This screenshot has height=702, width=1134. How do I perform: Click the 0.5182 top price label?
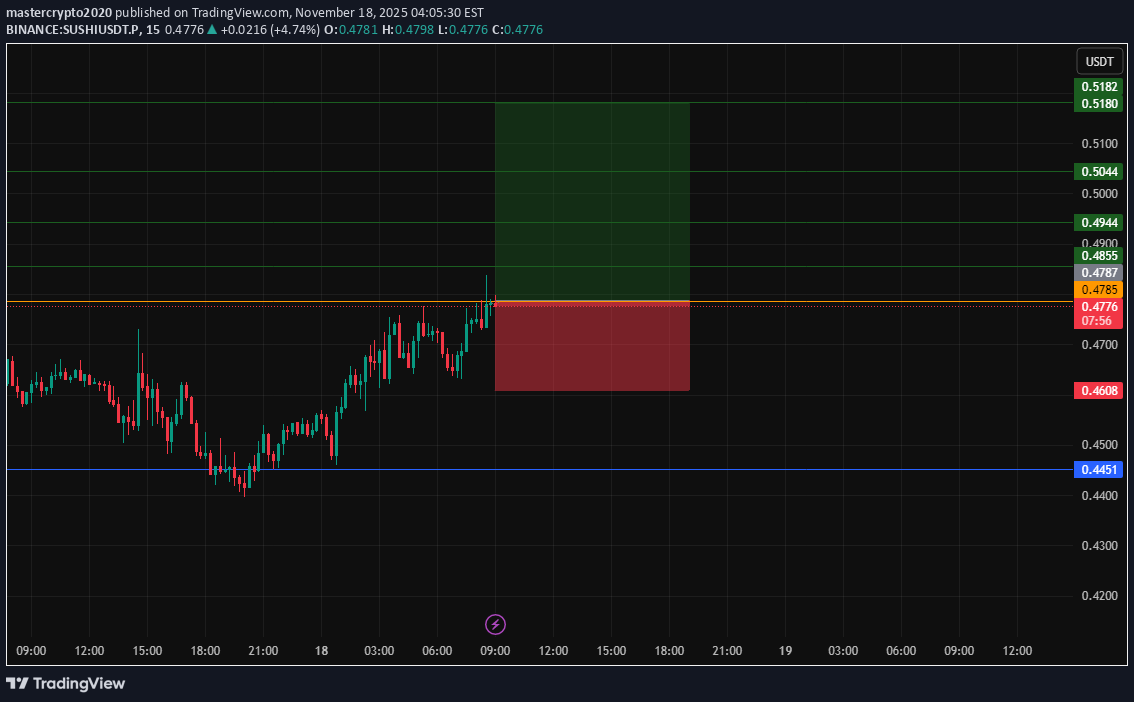coord(1099,86)
